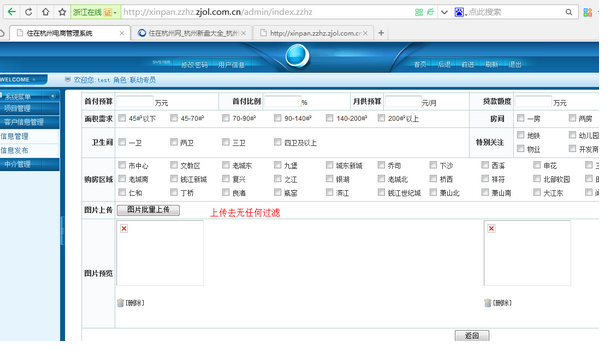Open a new tab with the plus icon

point(381,33)
